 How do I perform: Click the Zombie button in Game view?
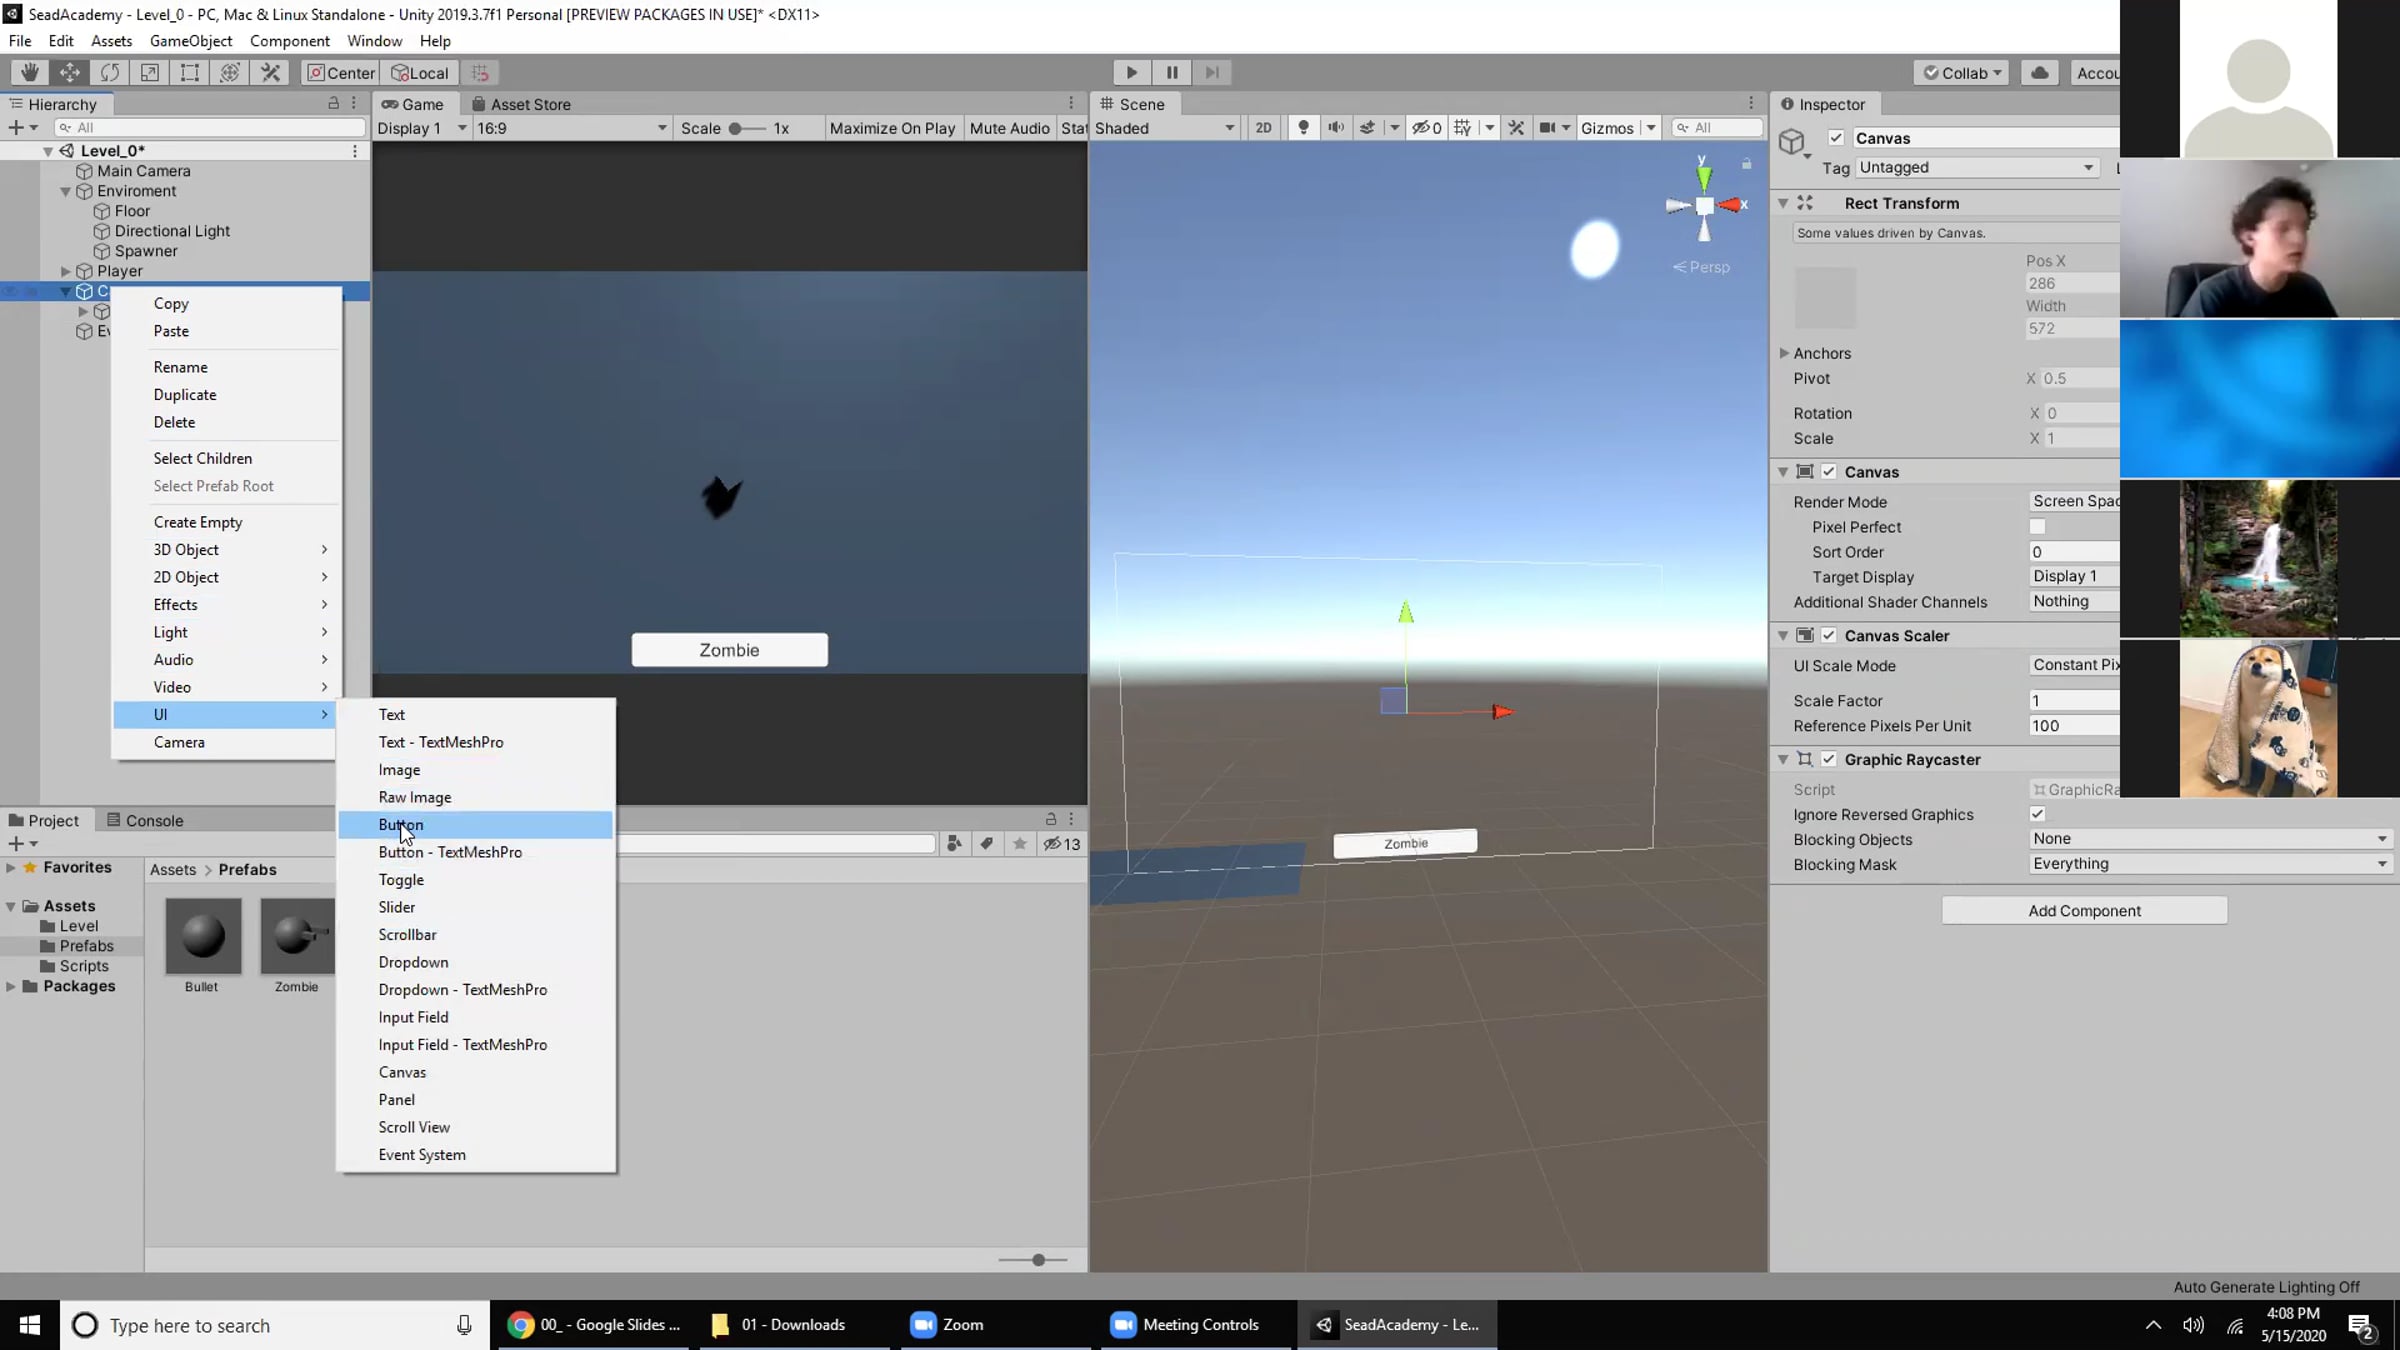[729, 650]
